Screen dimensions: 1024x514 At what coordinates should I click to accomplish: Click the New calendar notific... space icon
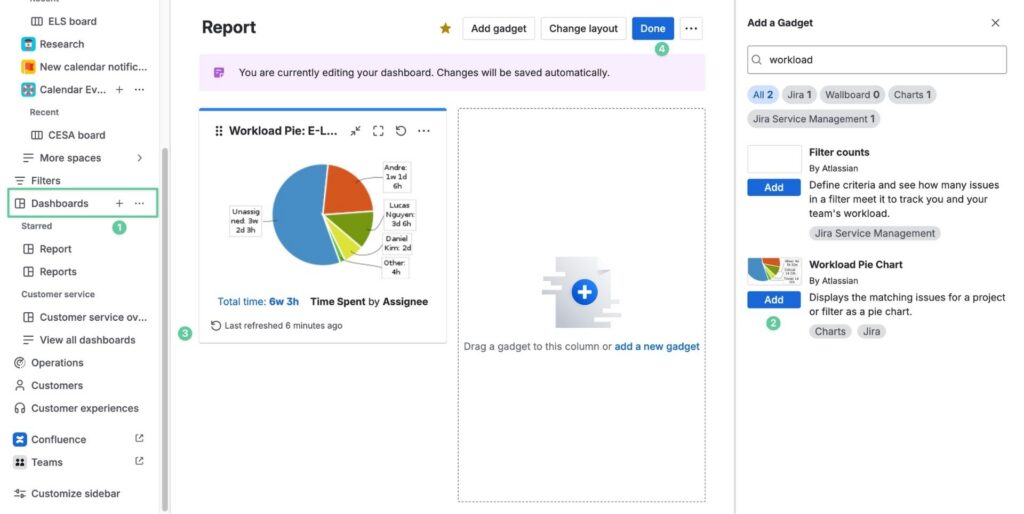click(28, 67)
